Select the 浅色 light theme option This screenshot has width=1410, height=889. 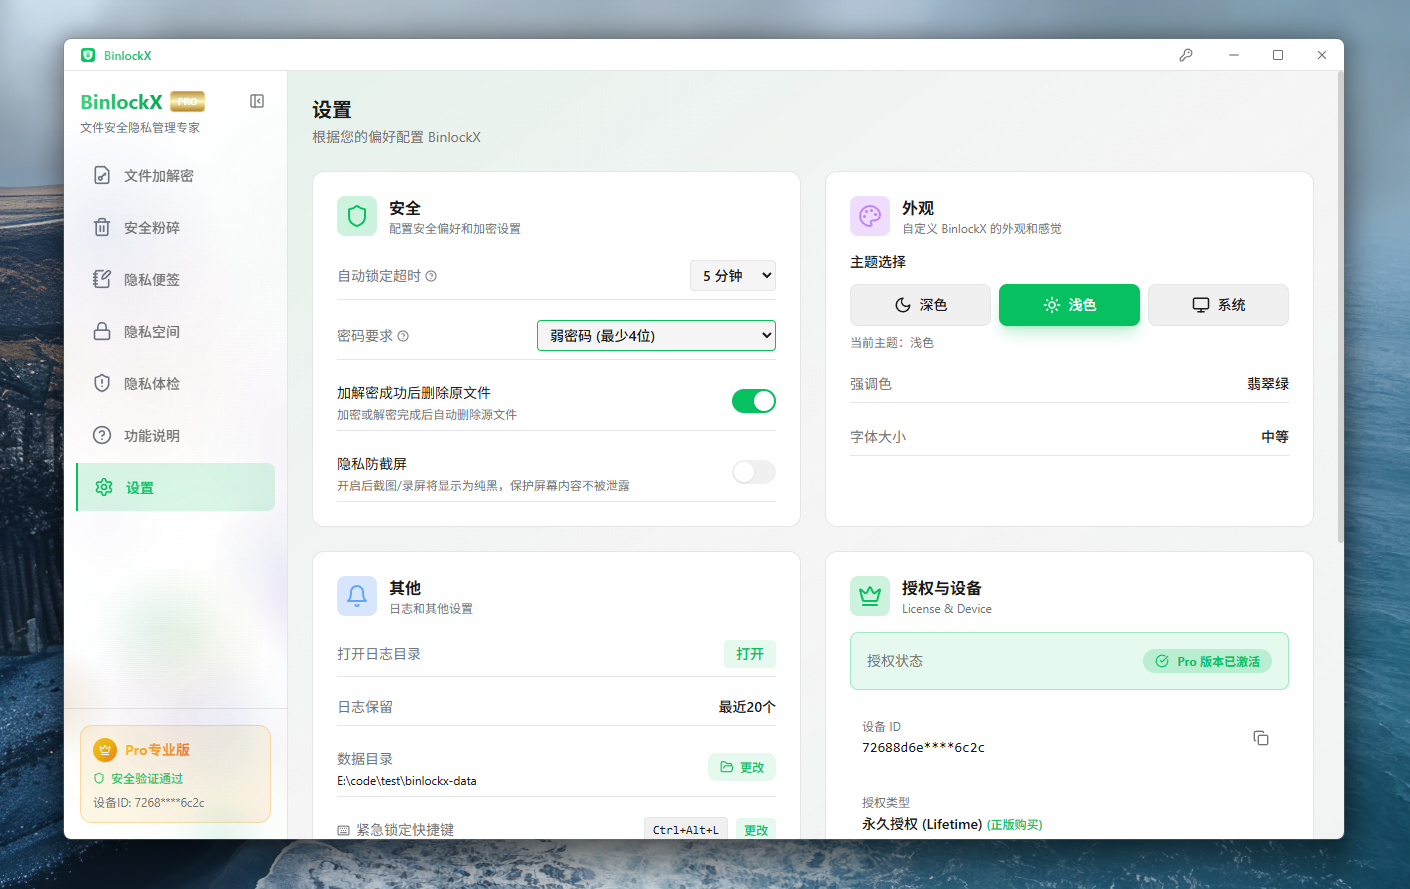1069,305
